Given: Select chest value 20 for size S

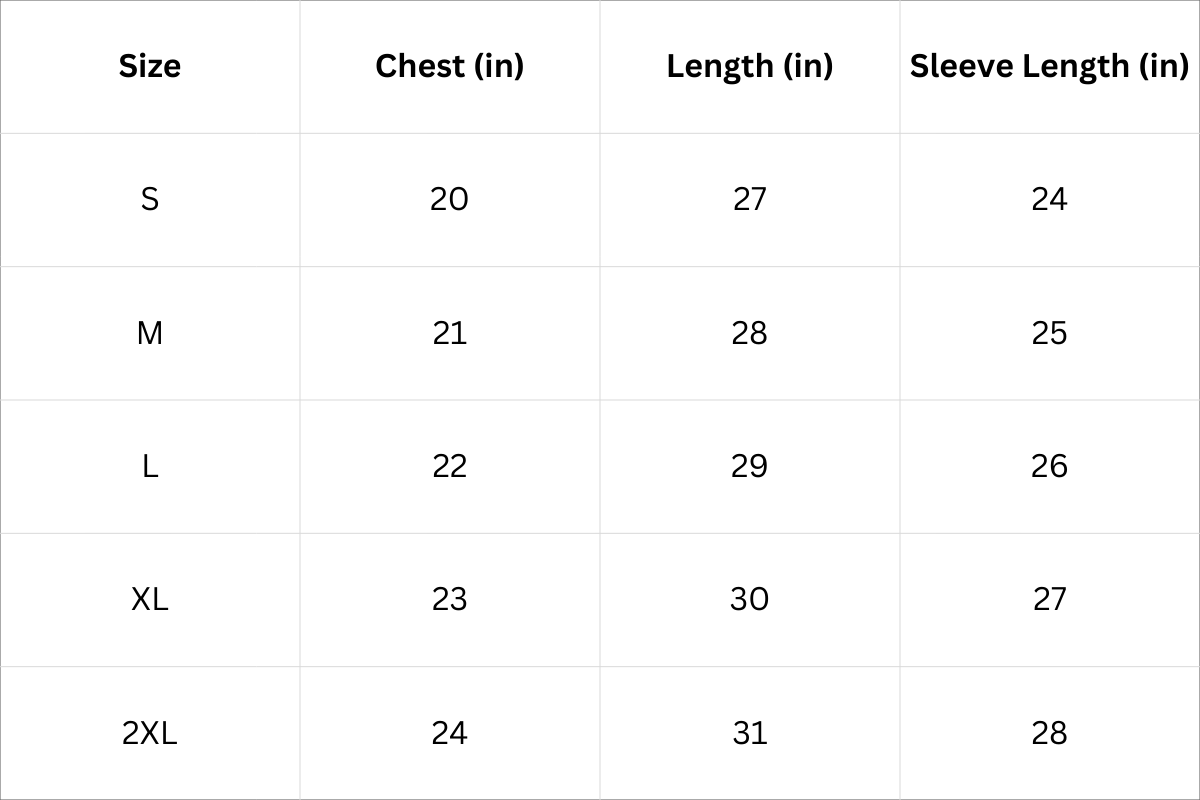Looking at the screenshot, I should tap(449, 200).
